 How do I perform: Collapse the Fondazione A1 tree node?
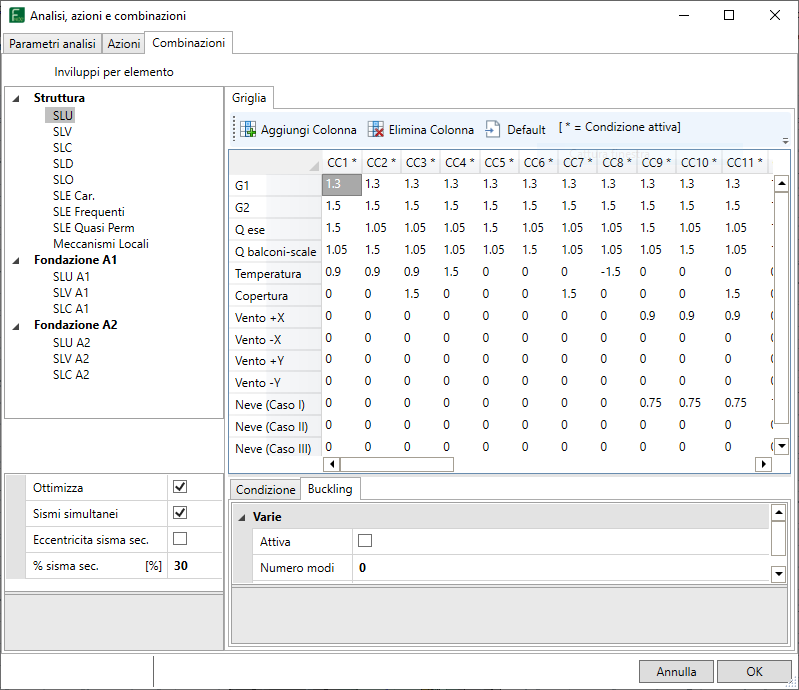click(x=16, y=261)
